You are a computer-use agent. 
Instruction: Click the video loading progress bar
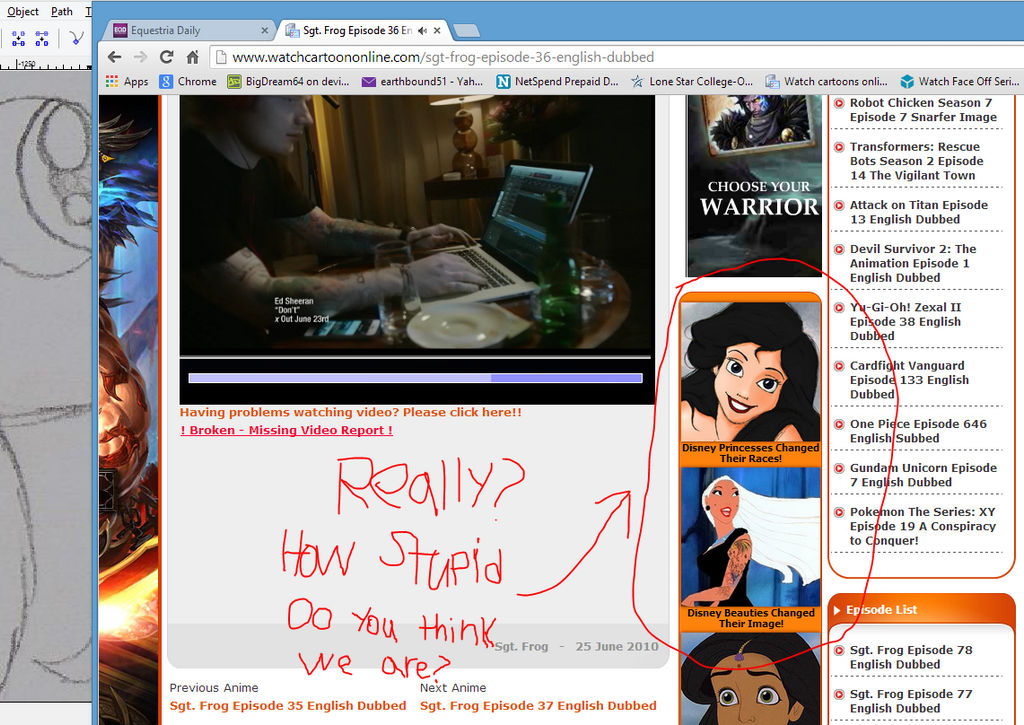point(415,378)
